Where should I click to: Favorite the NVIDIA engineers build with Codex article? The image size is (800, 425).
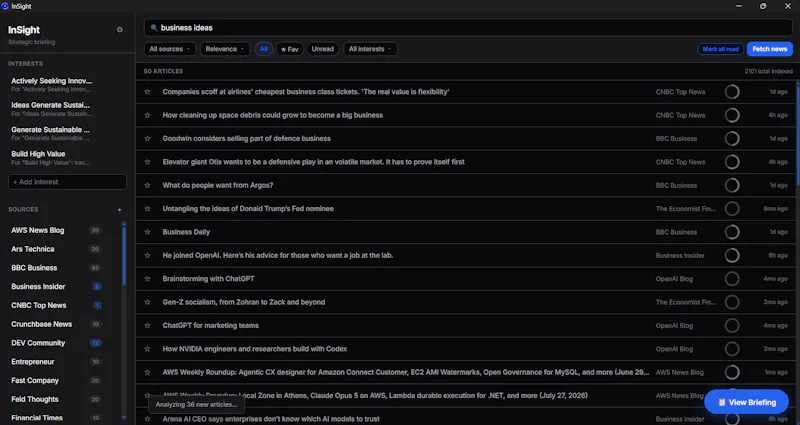(147, 349)
